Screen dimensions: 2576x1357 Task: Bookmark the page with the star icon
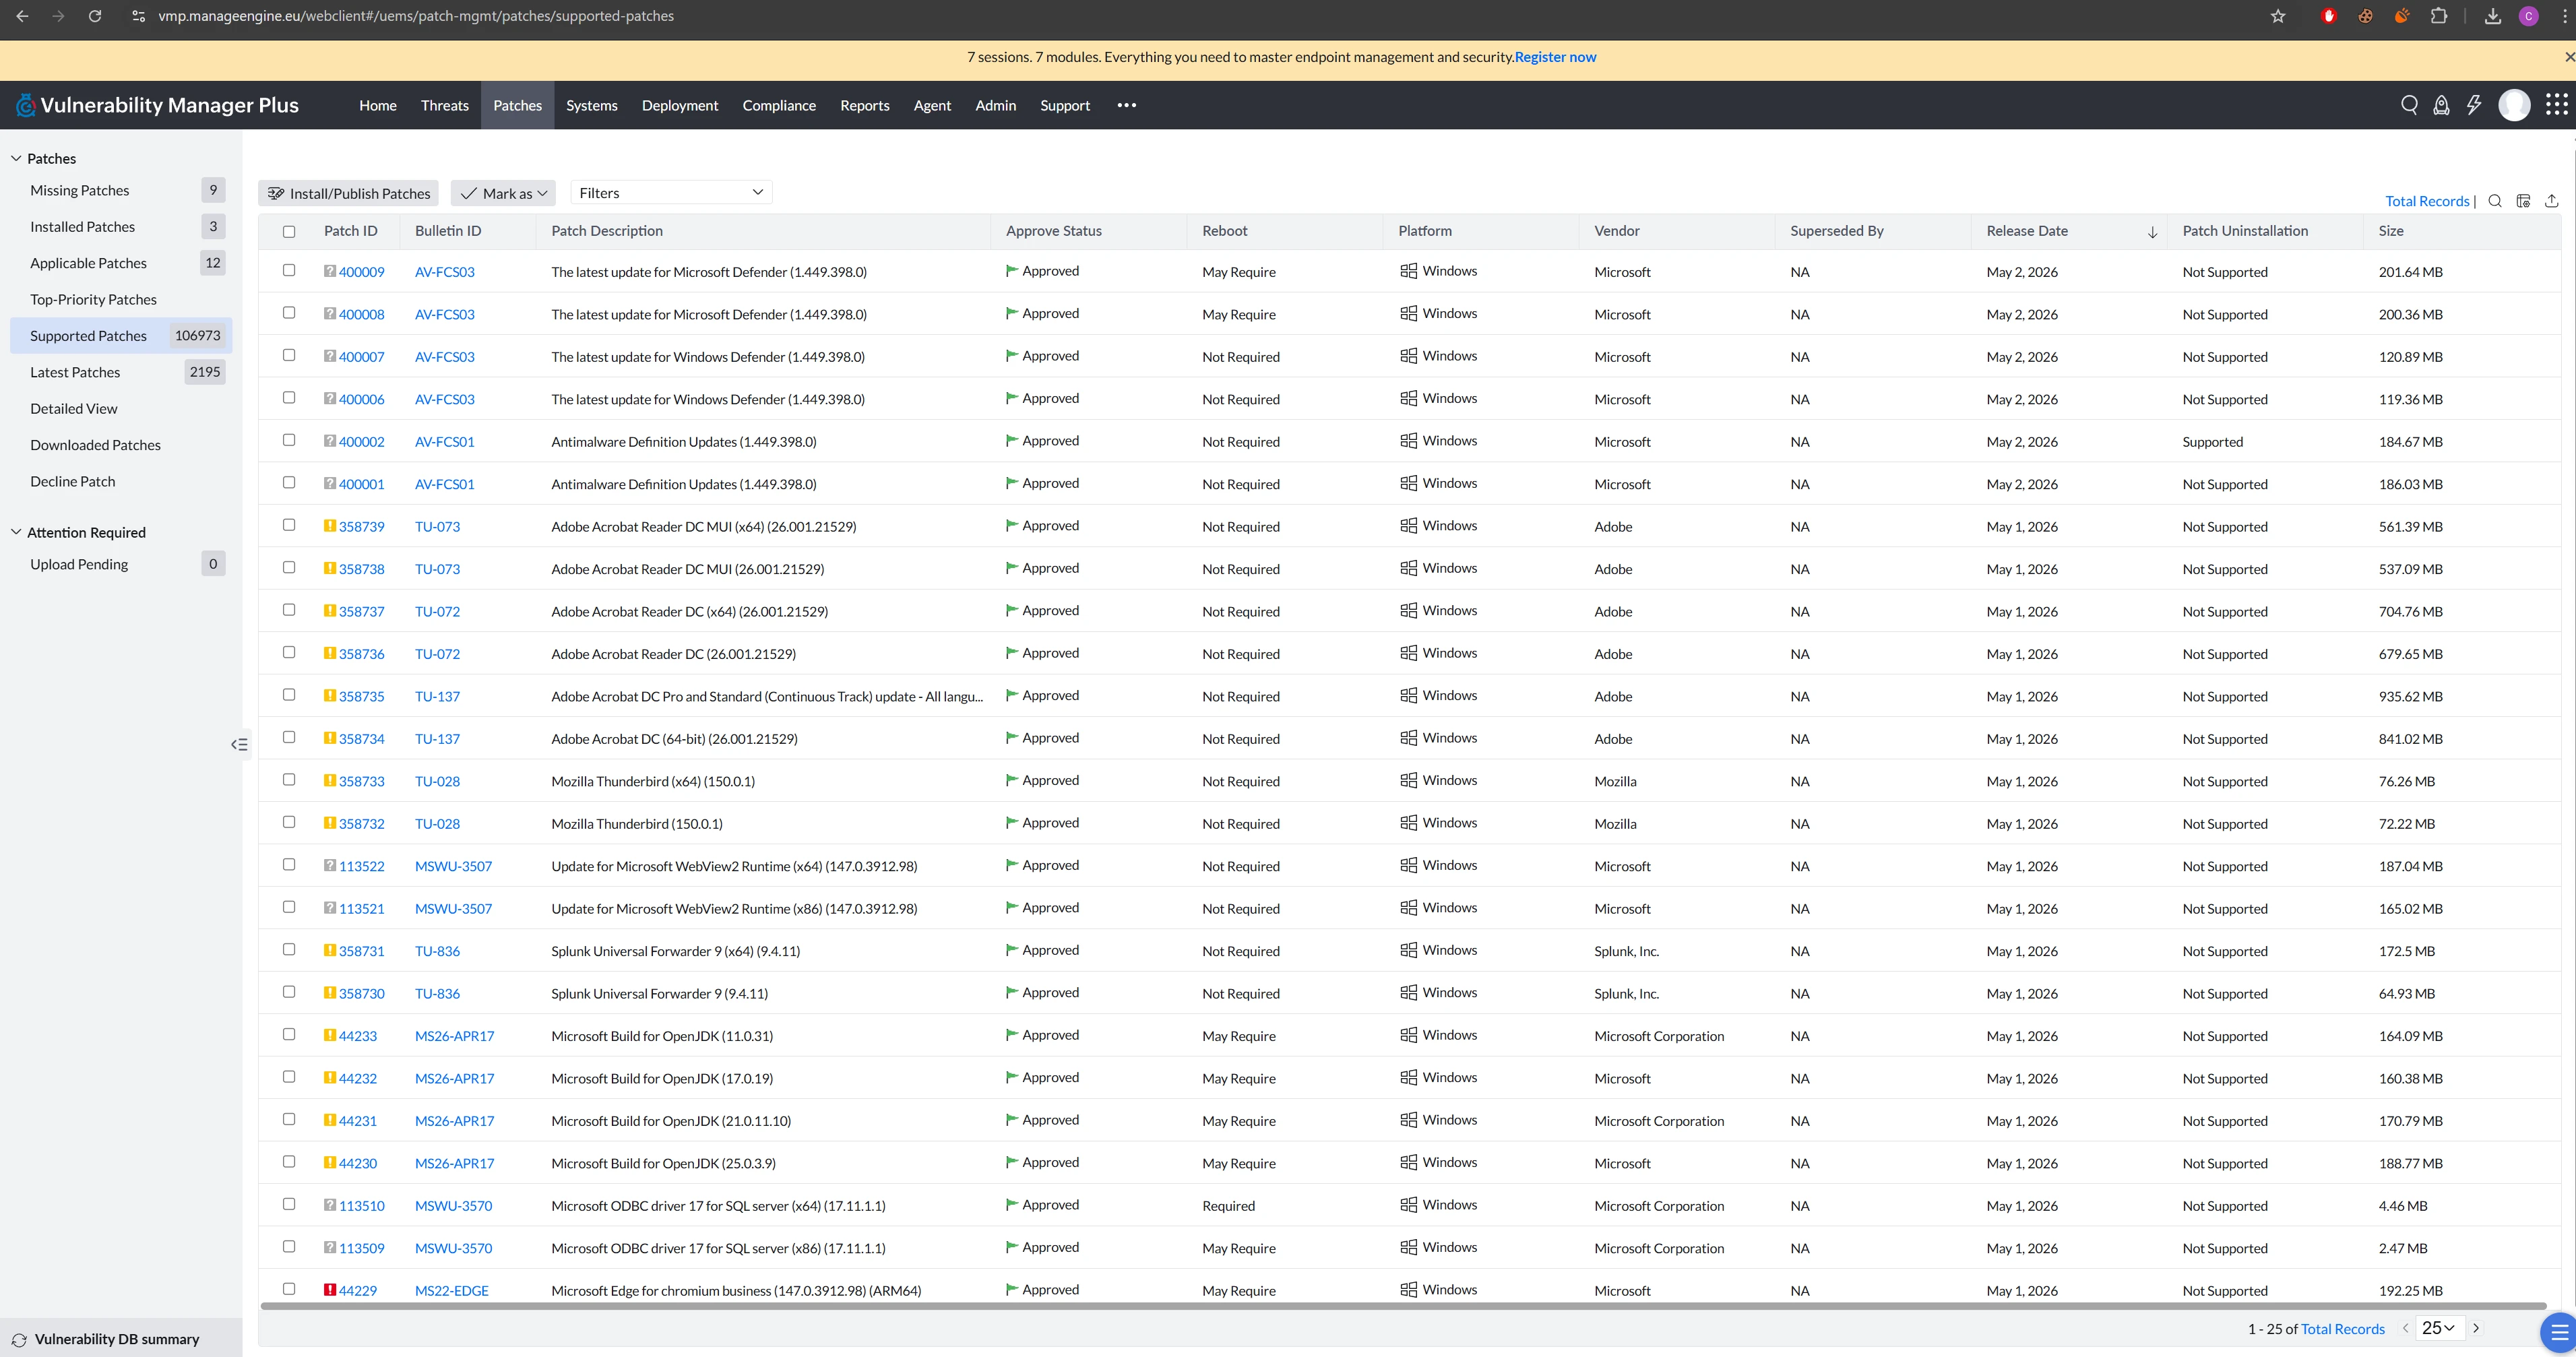tap(2278, 16)
